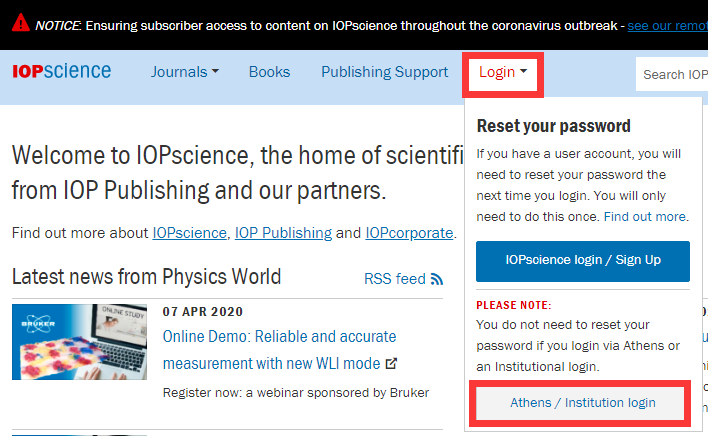Image resolution: width=708 pixels, height=436 pixels.
Task: Open the 'Online Demo: Reliable and accurate' article
Action: pos(279,336)
